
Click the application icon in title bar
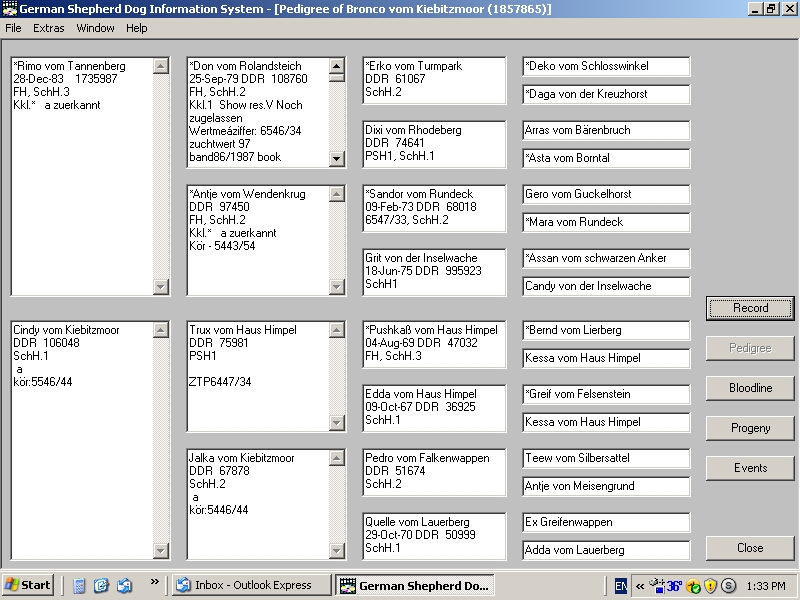coord(10,9)
